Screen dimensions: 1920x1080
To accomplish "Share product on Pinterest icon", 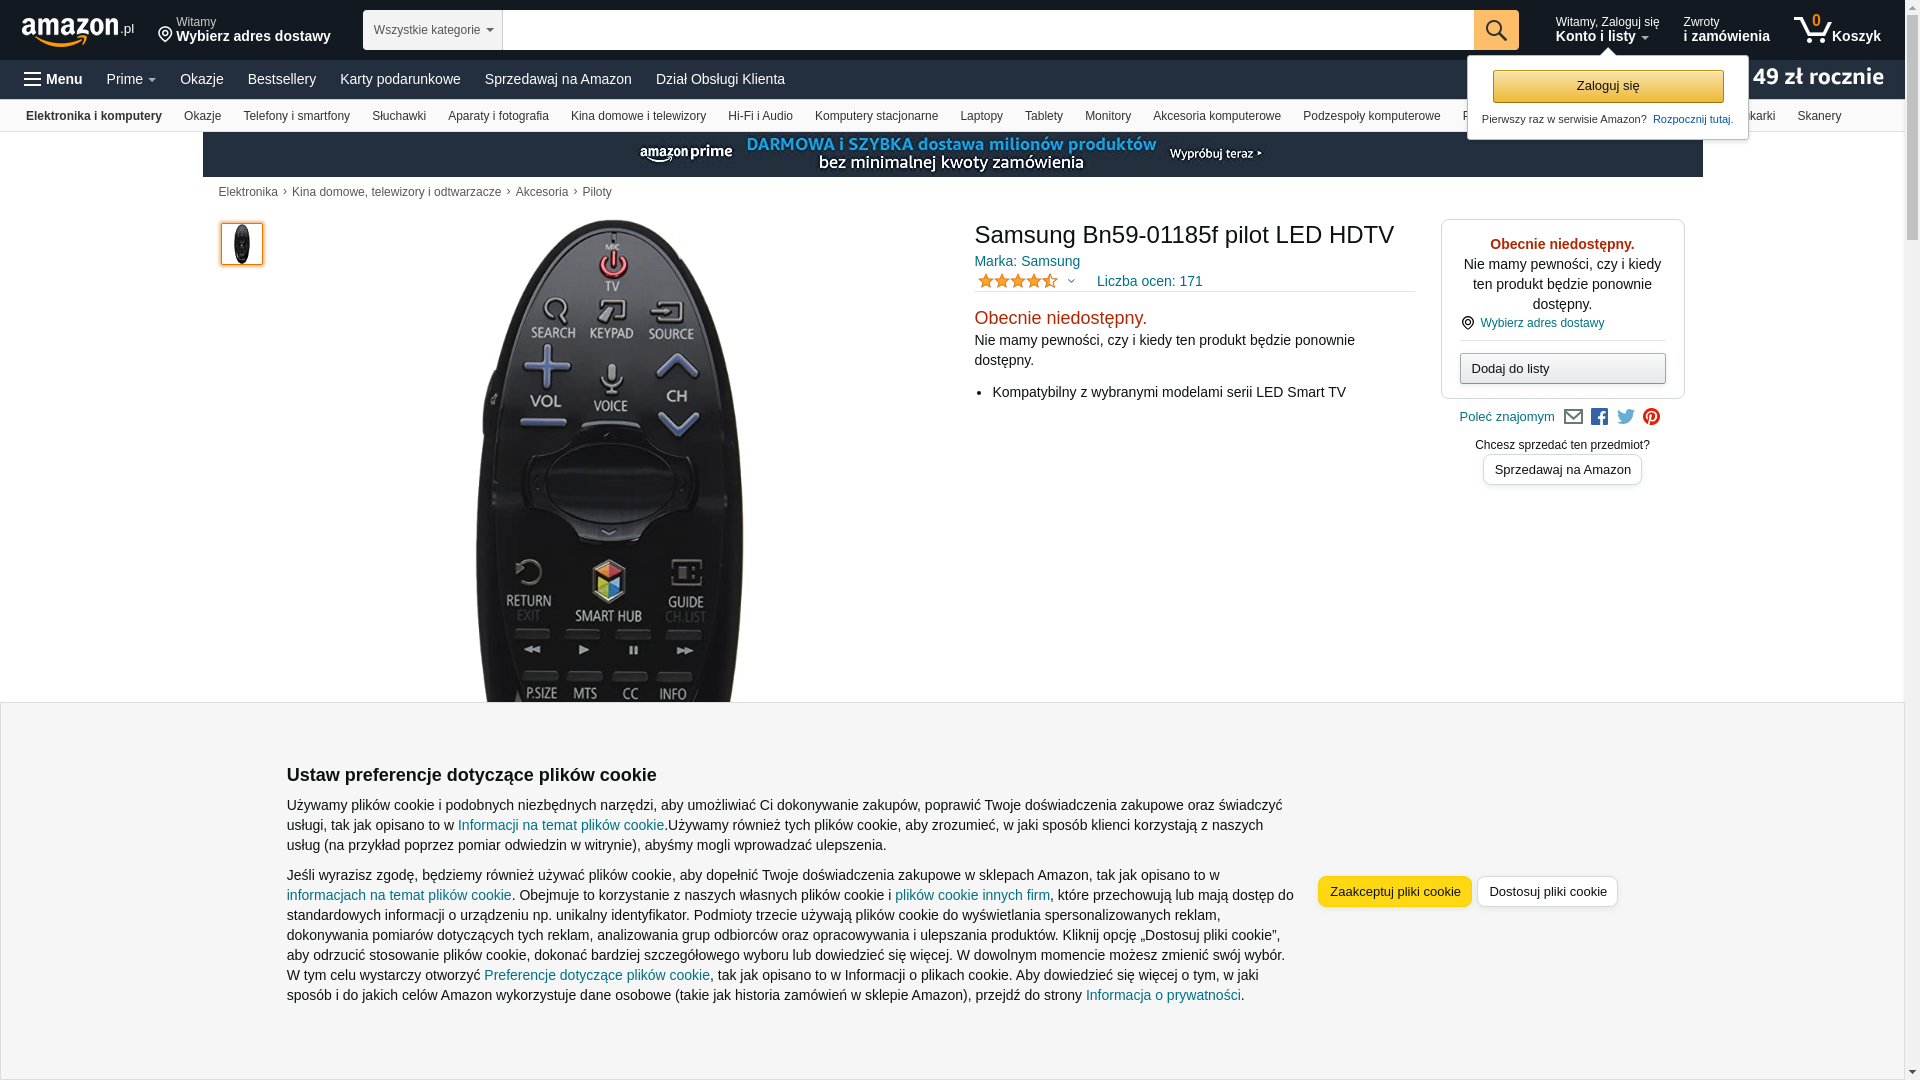I will coord(1651,417).
